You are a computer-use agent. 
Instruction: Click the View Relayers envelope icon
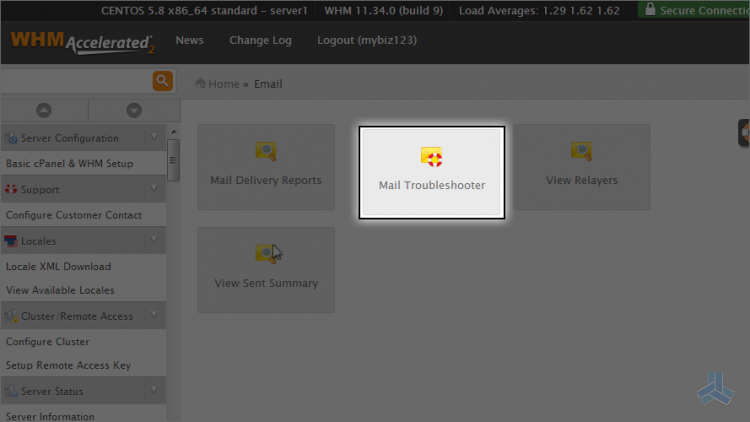click(582, 151)
